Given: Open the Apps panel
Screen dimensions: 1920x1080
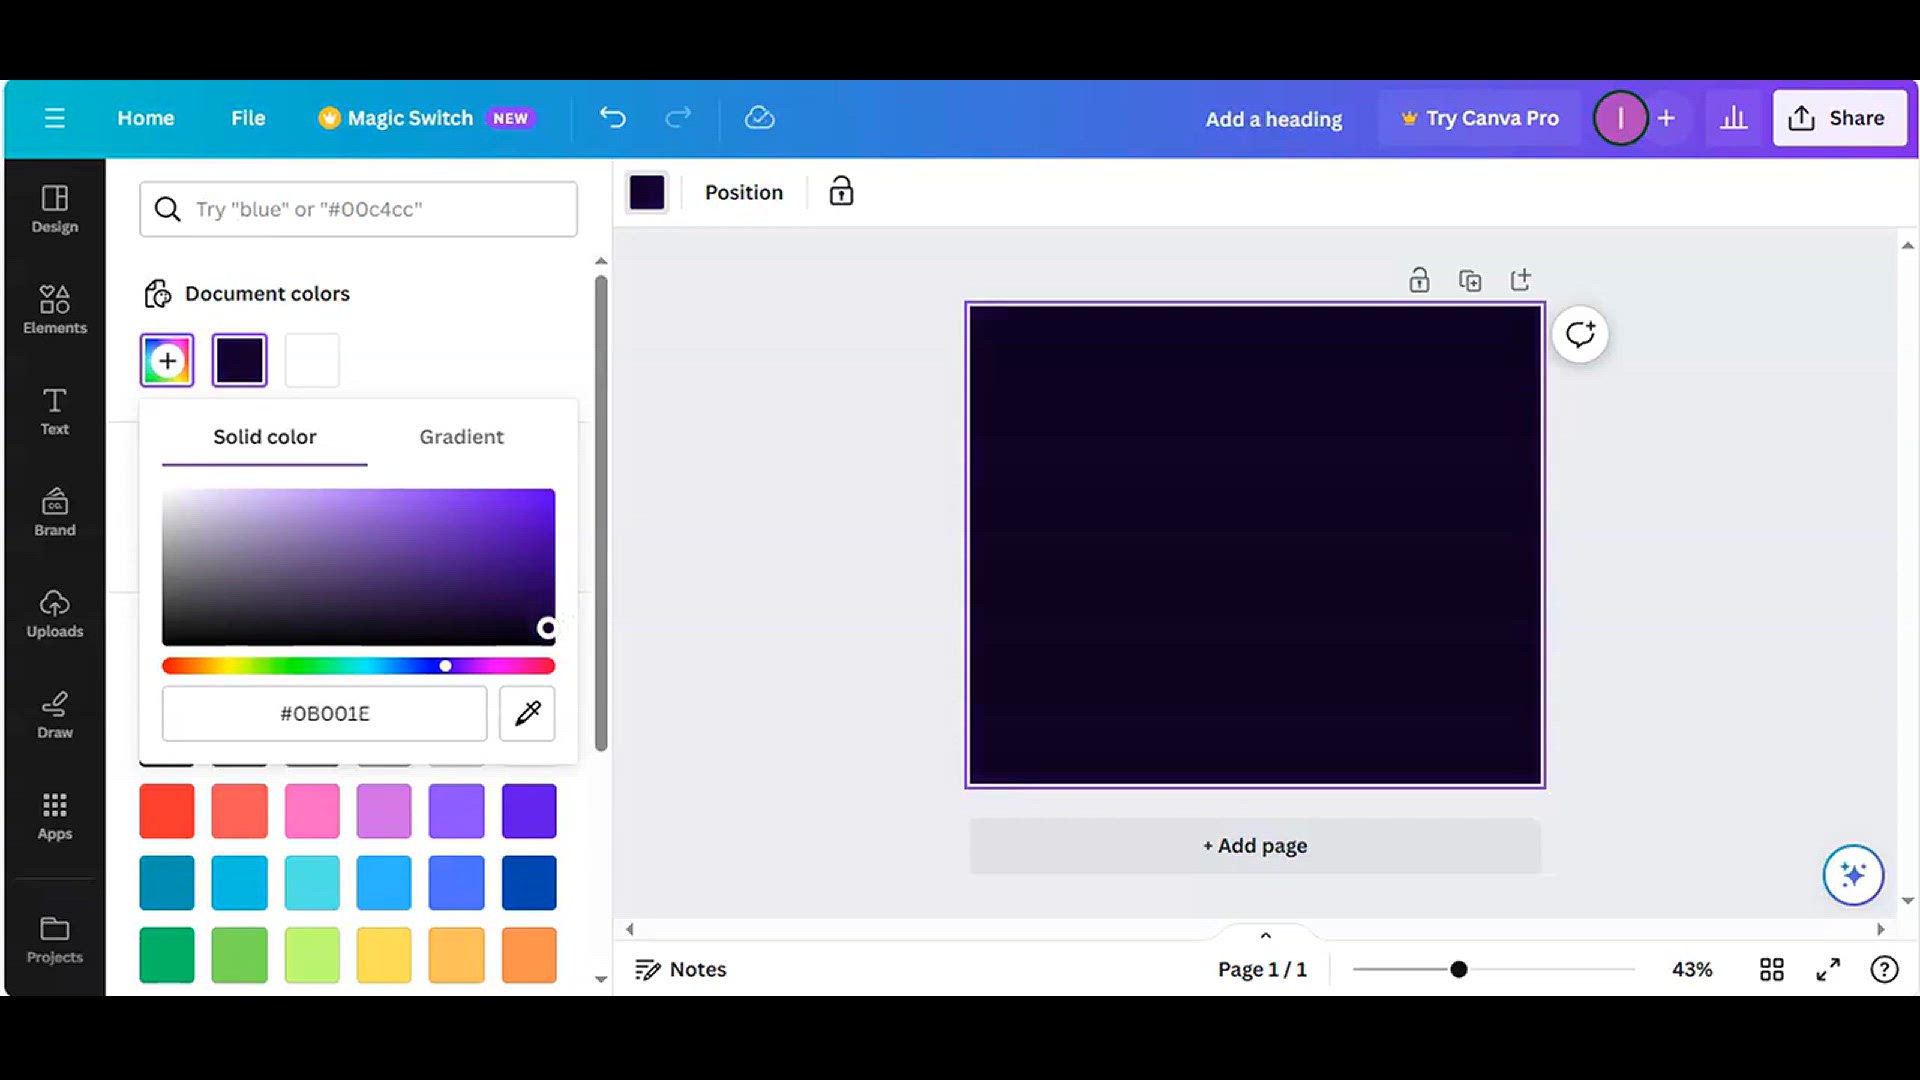Looking at the screenshot, I should (55, 816).
